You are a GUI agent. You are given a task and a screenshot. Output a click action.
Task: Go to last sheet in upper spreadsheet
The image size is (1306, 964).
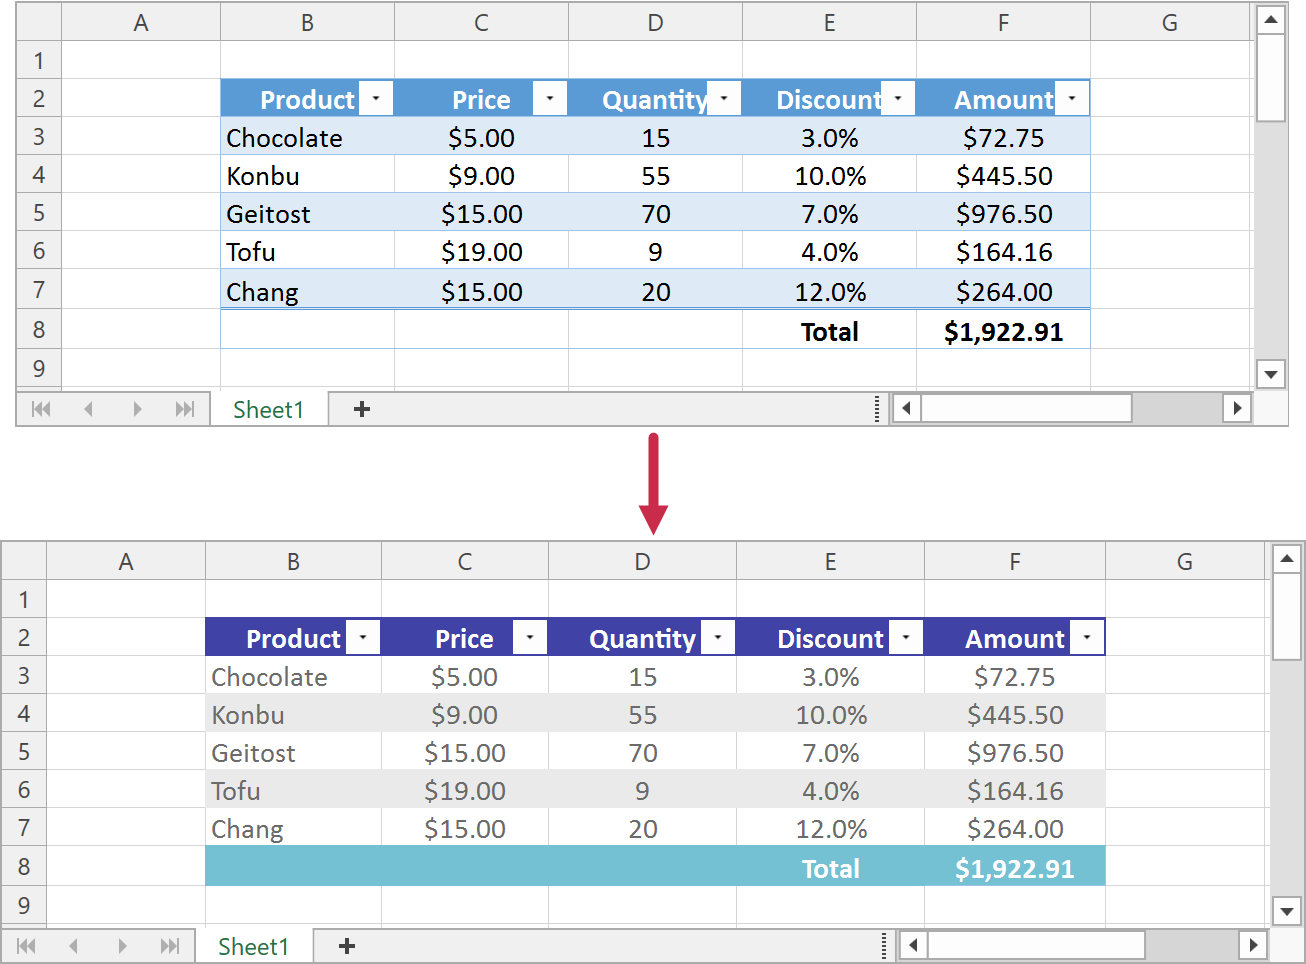[185, 409]
